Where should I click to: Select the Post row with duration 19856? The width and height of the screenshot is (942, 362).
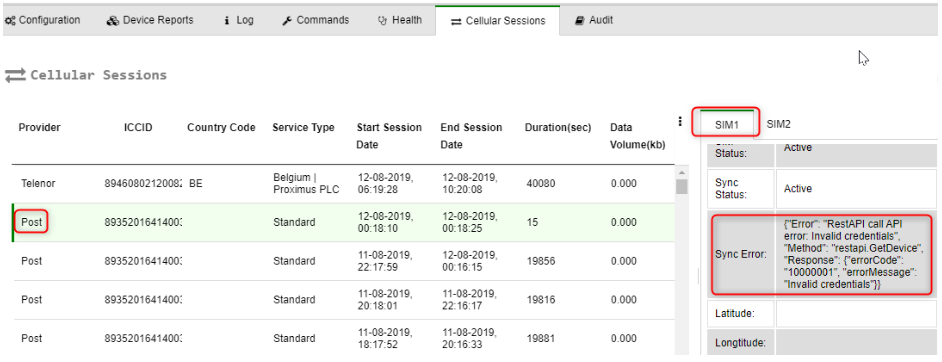tap(342, 261)
